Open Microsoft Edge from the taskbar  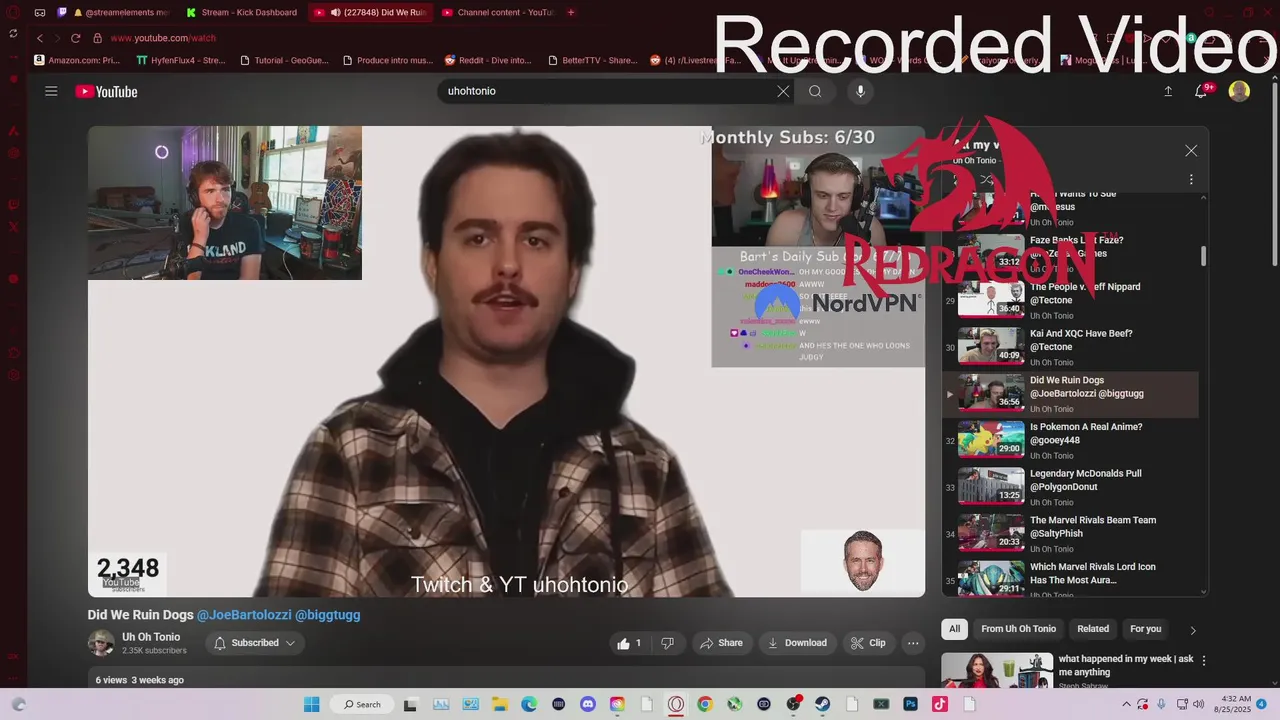[x=529, y=704]
